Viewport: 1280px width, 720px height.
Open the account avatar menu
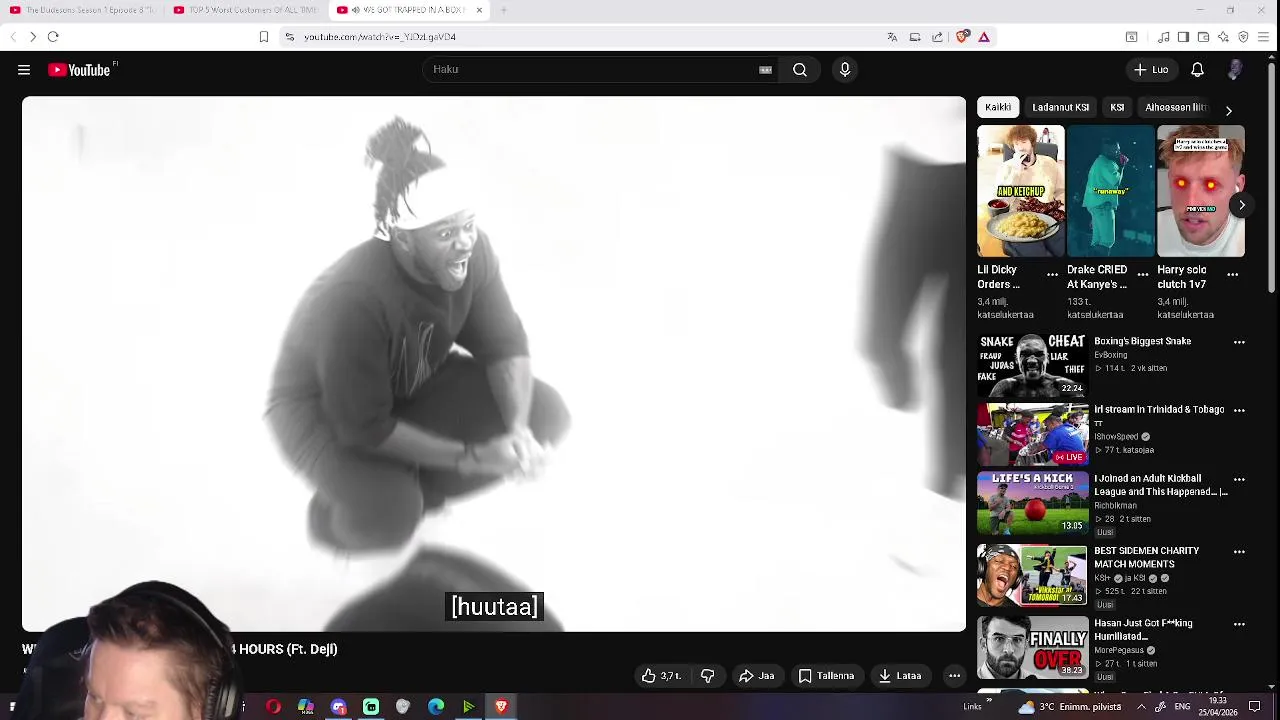tap(1236, 69)
